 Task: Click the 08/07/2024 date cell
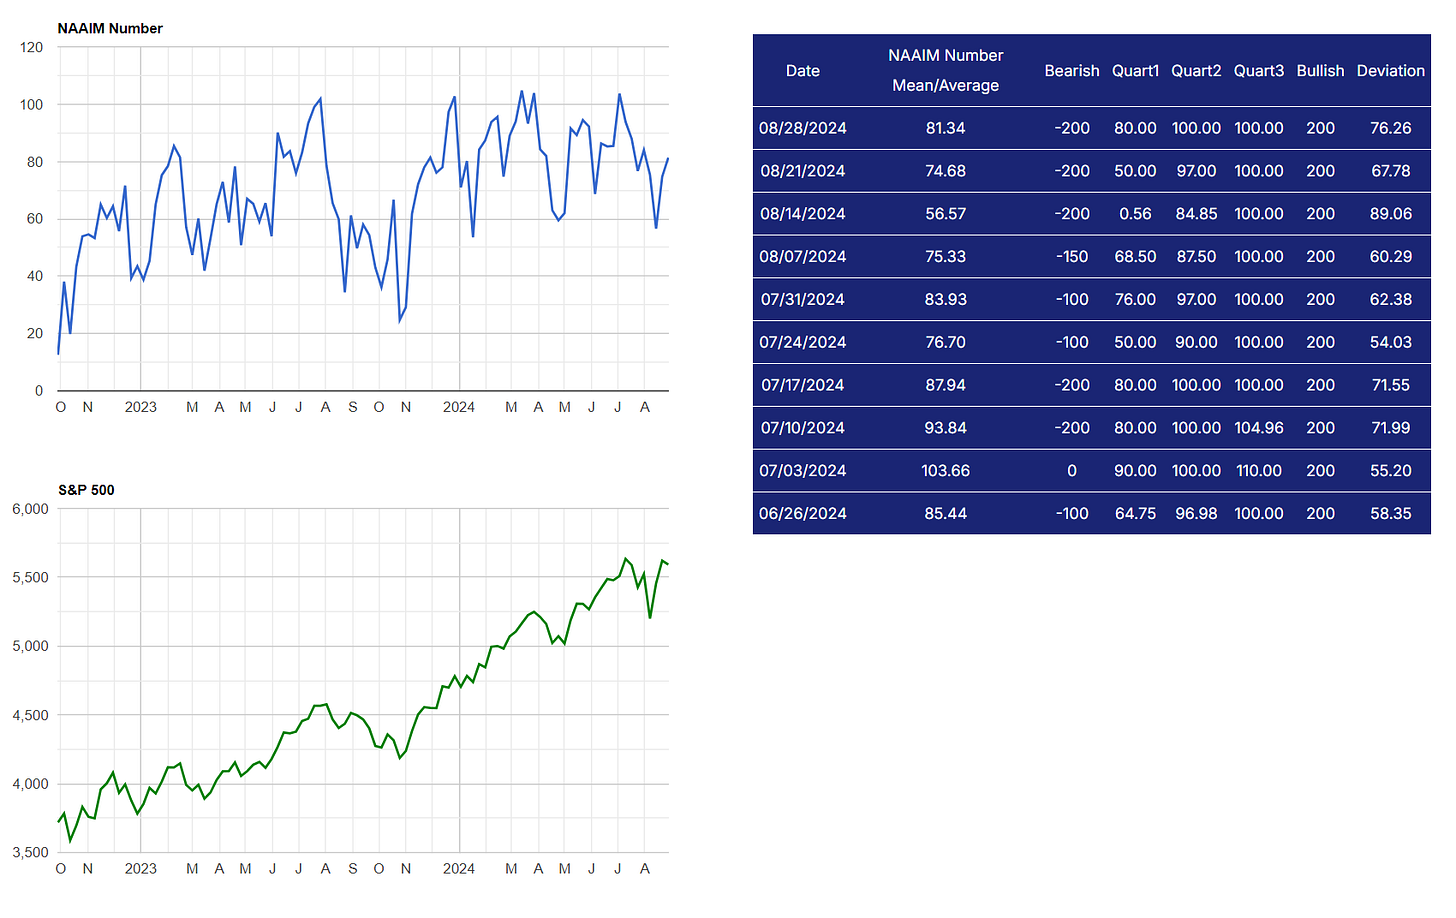click(802, 257)
